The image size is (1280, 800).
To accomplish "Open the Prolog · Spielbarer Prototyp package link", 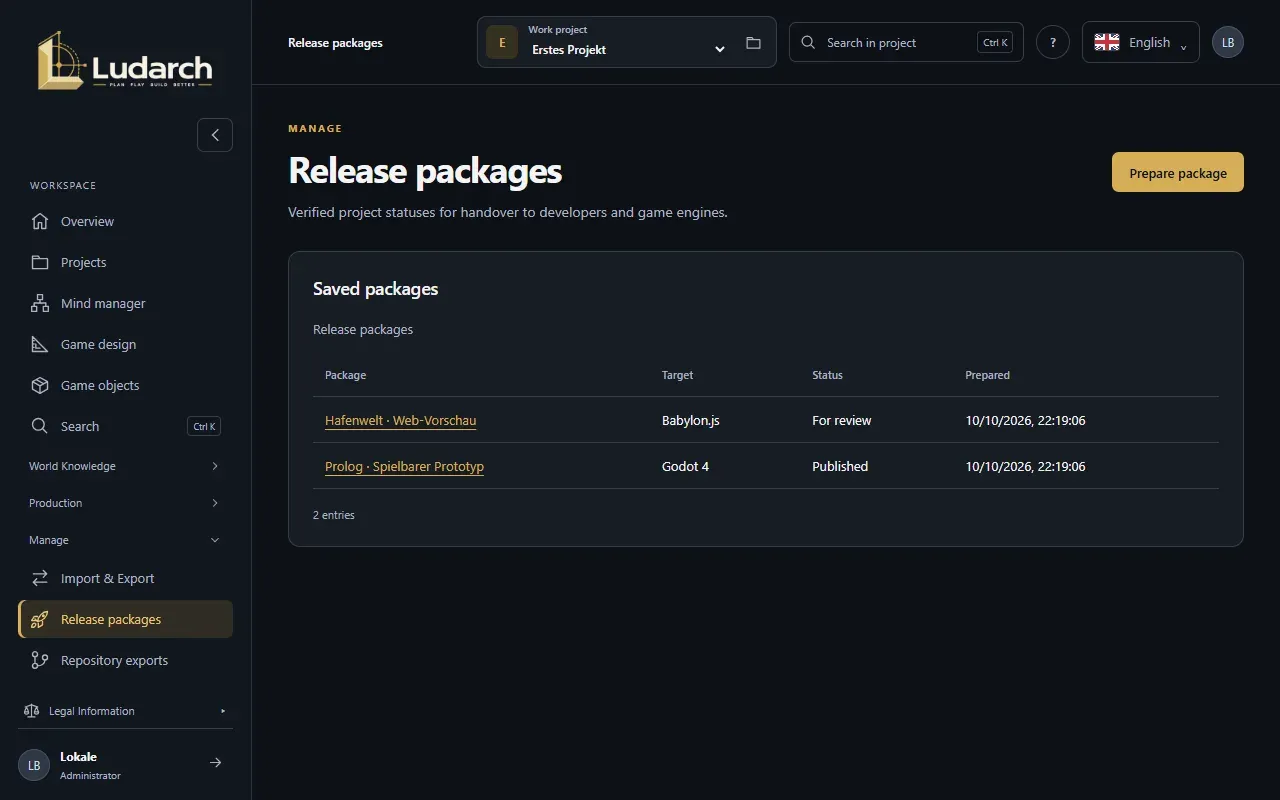I will (404, 467).
